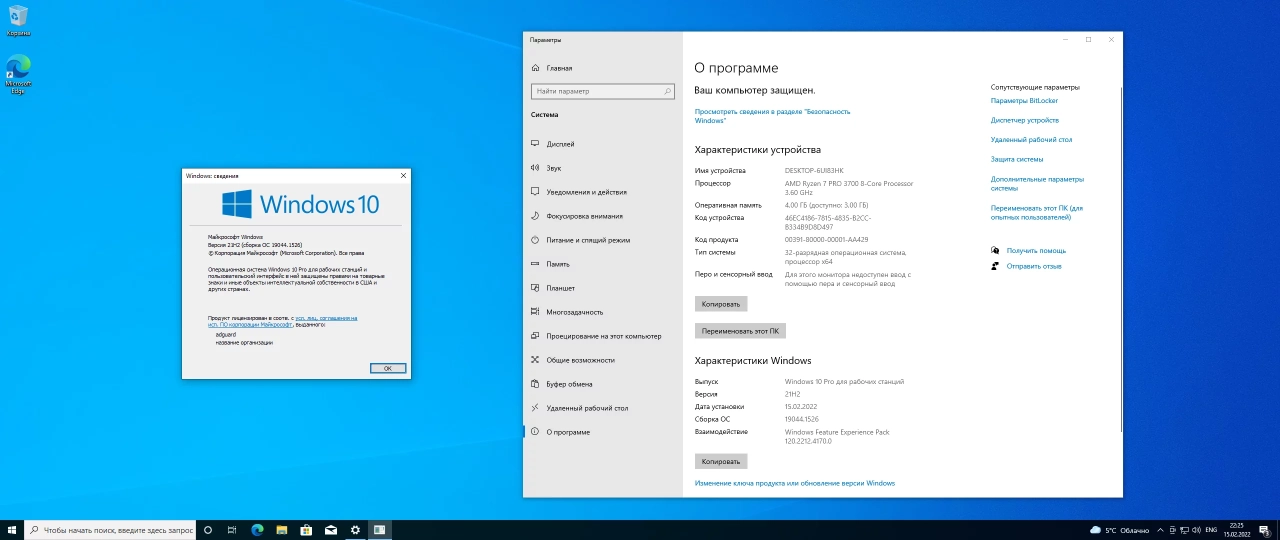Open Task View on taskbar
1280x540 pixels.
[x=232, y=530]
